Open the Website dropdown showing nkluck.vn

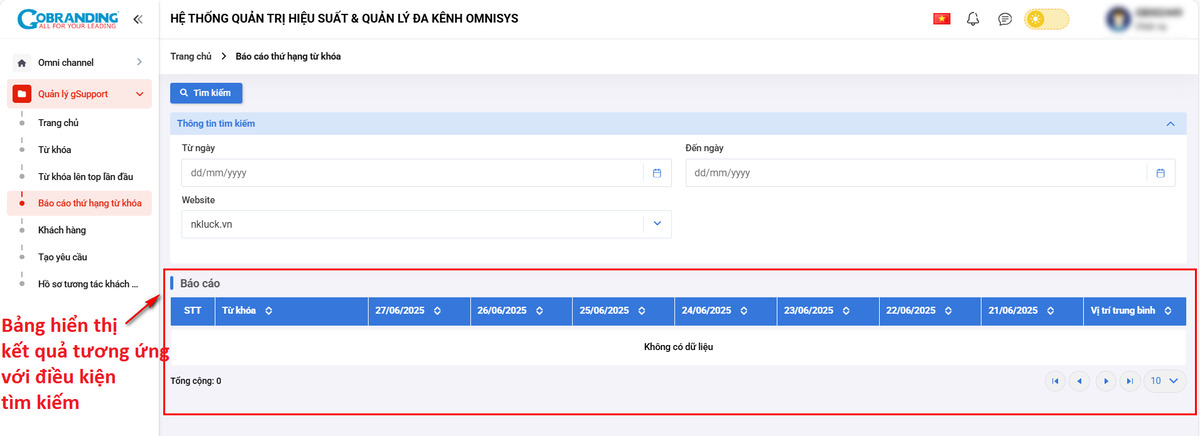426,224
